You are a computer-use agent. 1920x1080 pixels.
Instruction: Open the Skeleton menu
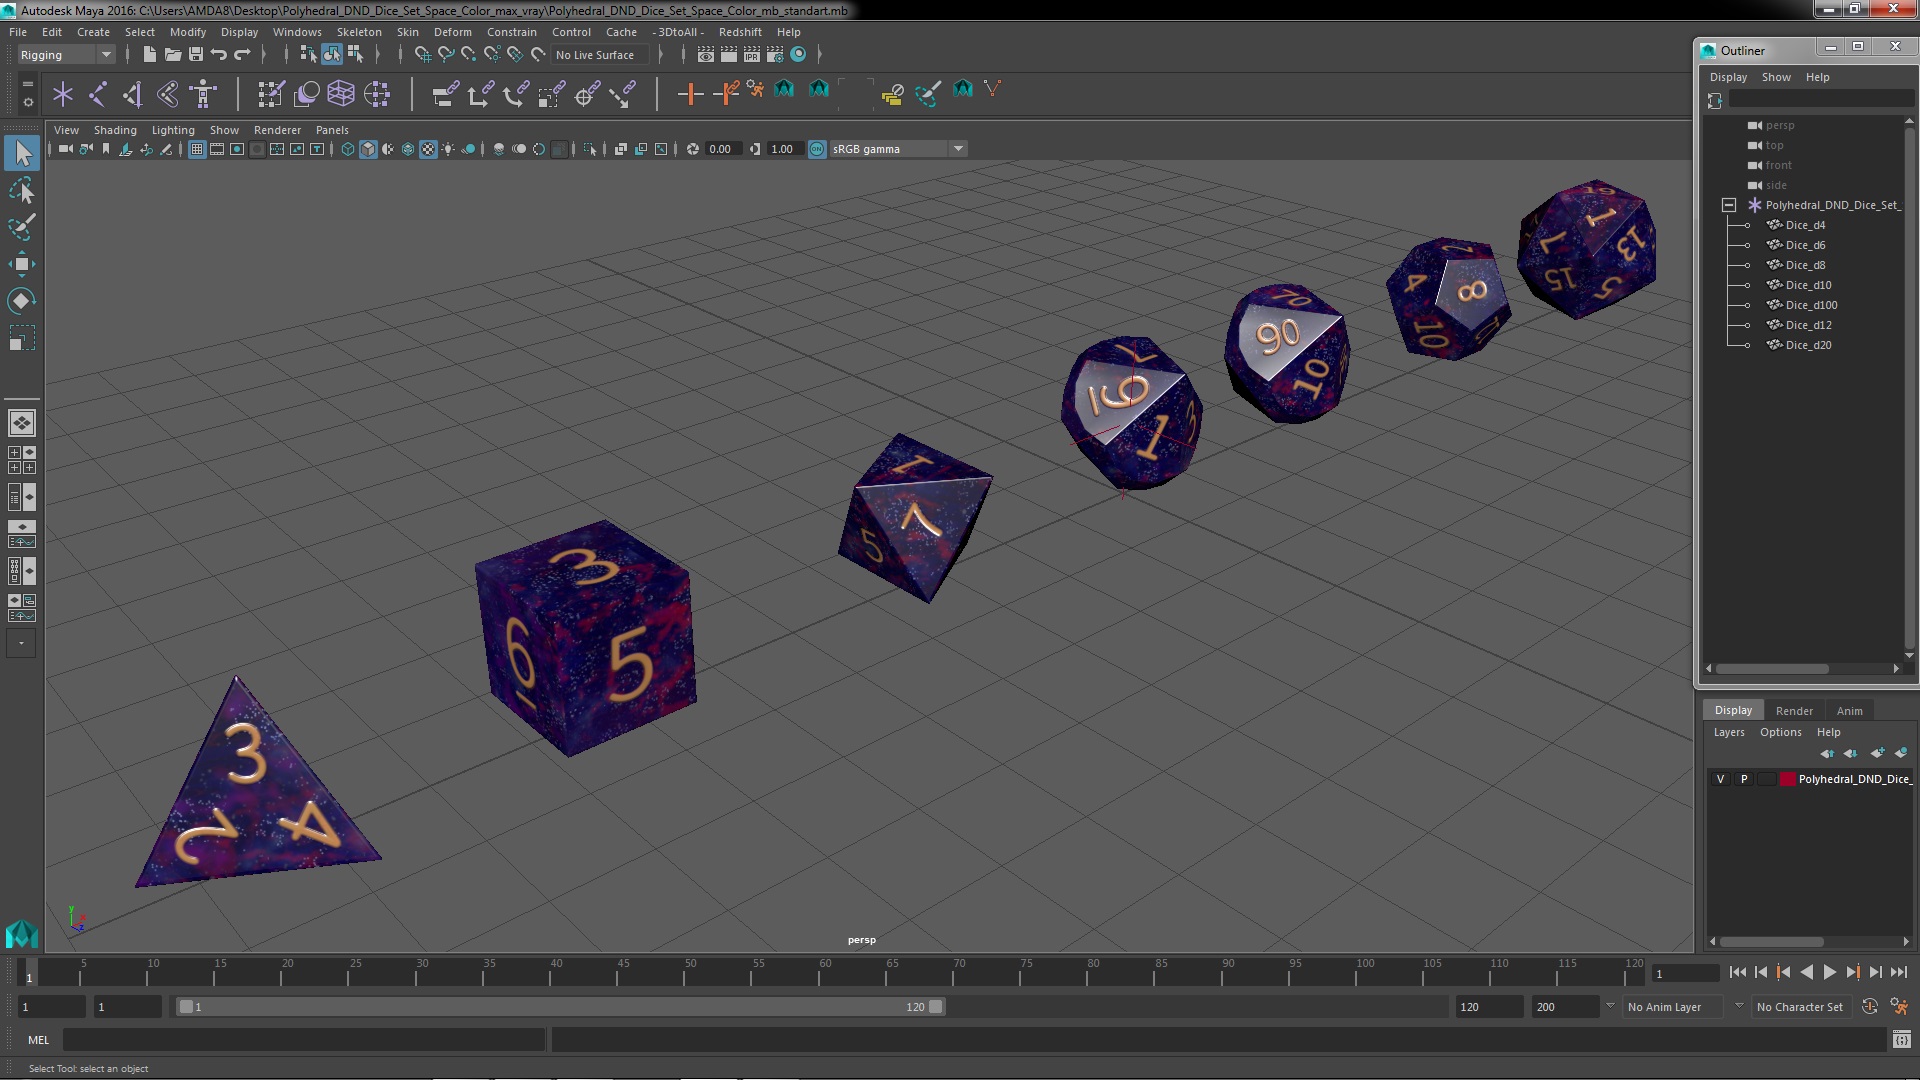(359, 32)
